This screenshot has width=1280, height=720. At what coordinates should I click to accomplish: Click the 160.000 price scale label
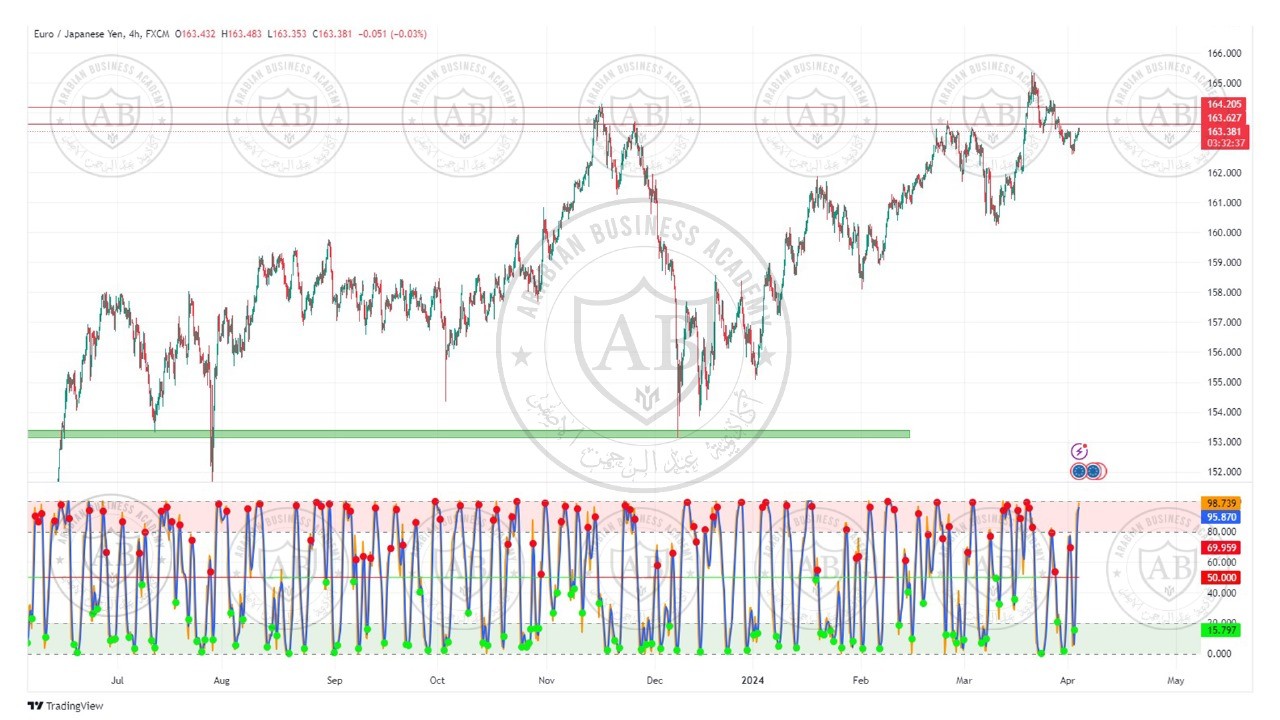[1224, 233]
